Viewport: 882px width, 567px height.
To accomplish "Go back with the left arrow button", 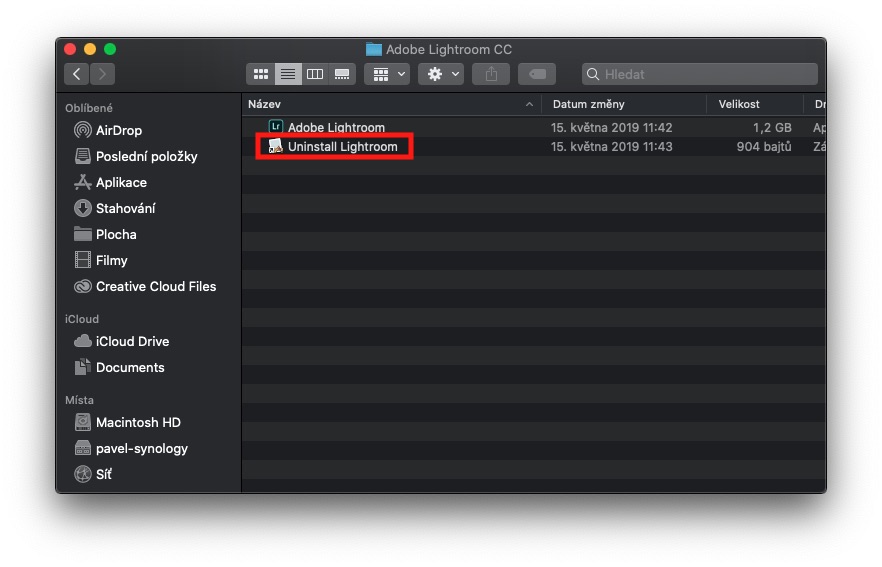I will tap(76, 74).
